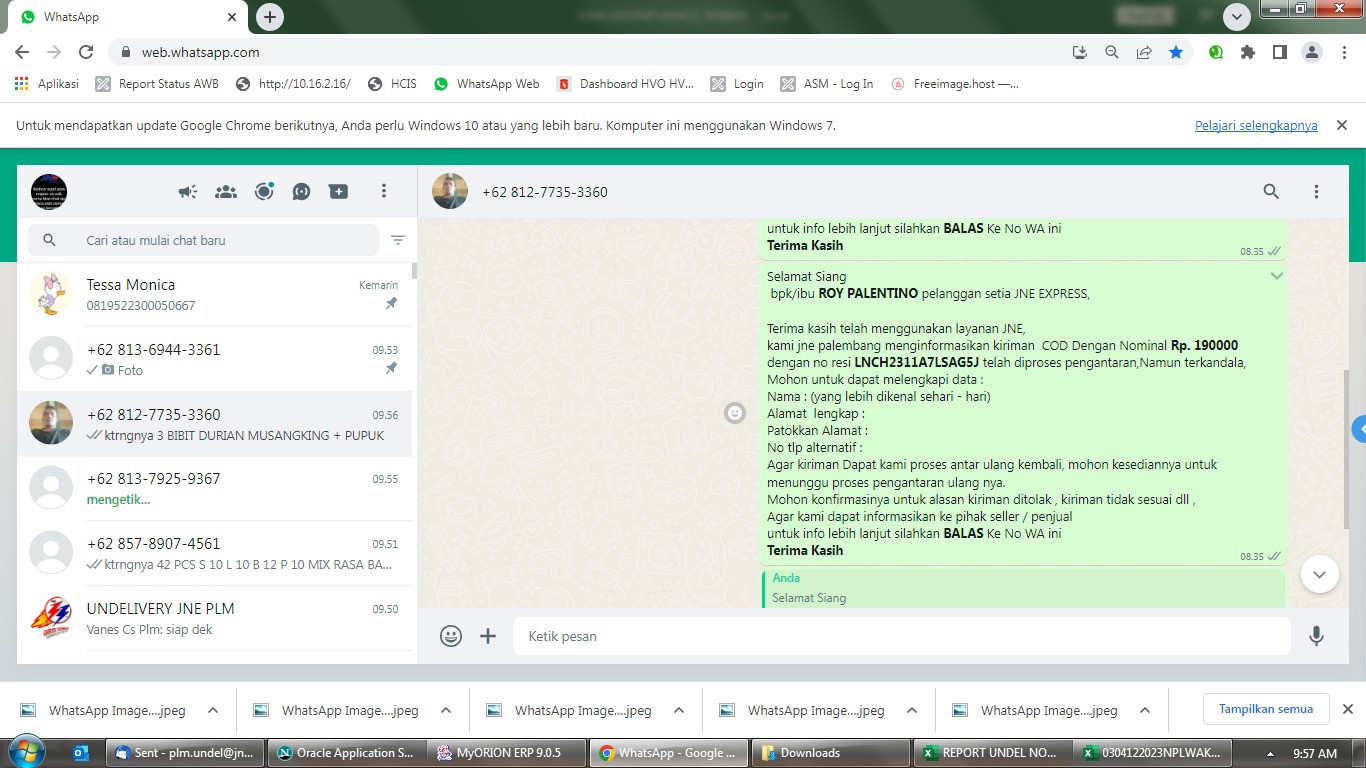
Task: Open the chat with +62 857-8907-4561
Action: (215, 553)
